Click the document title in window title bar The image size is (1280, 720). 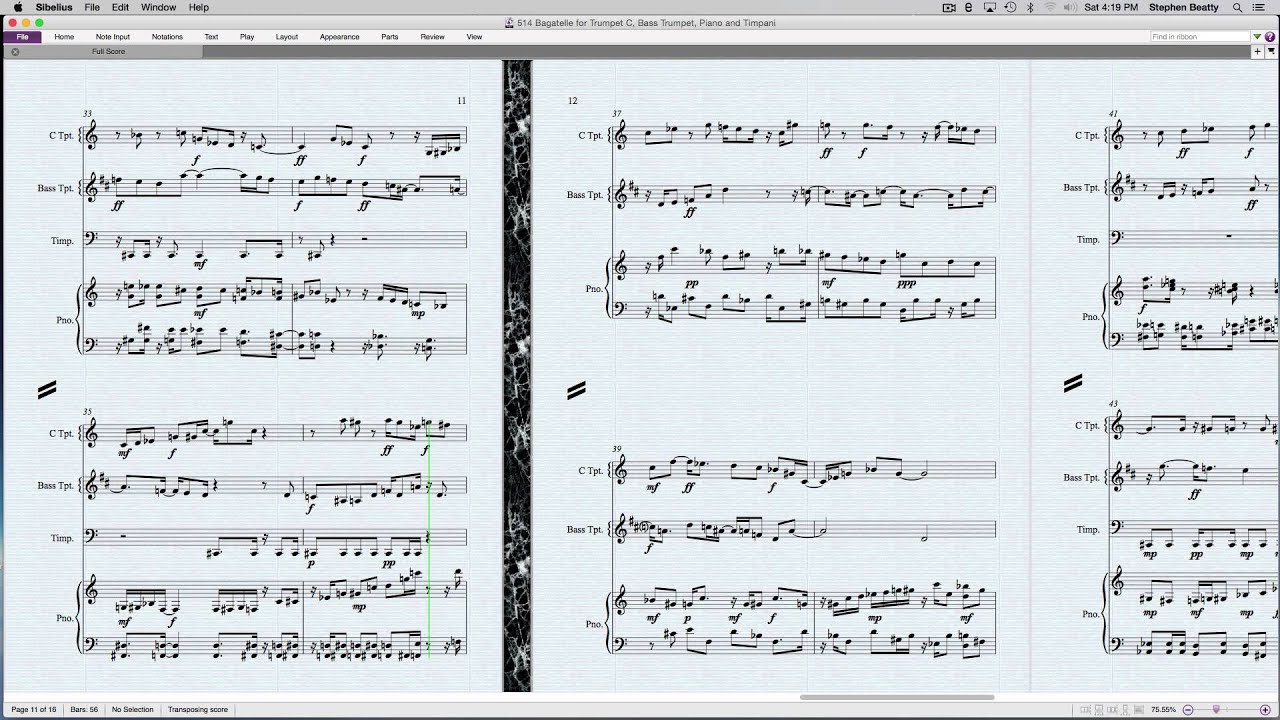[646, 22]
